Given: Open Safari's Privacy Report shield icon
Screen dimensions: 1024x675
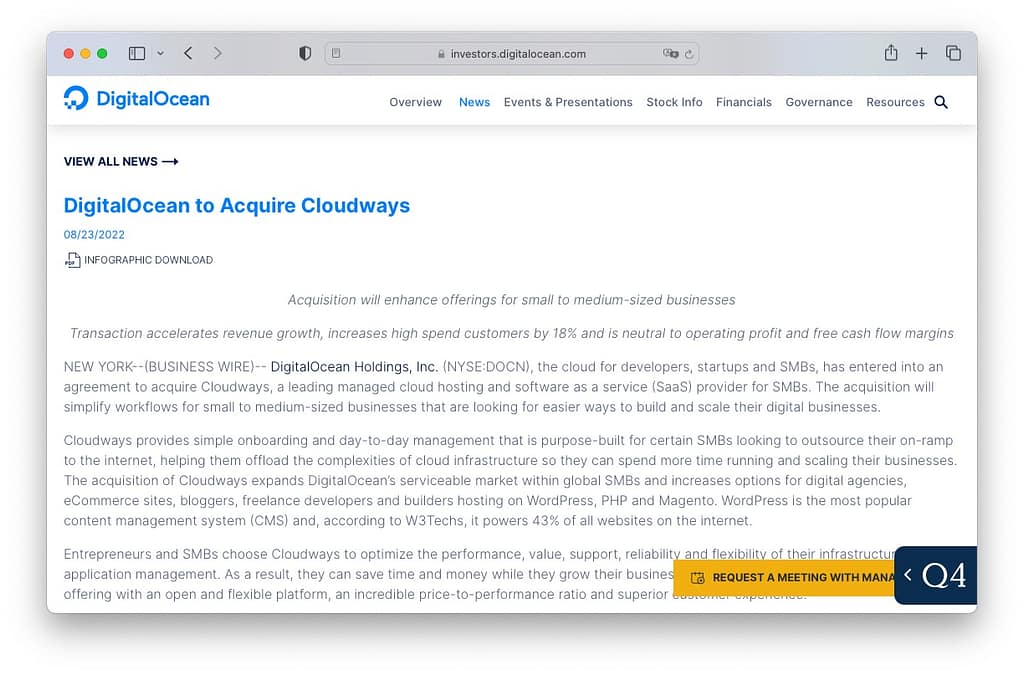Looking at the screenshot, I should (305, 53).
